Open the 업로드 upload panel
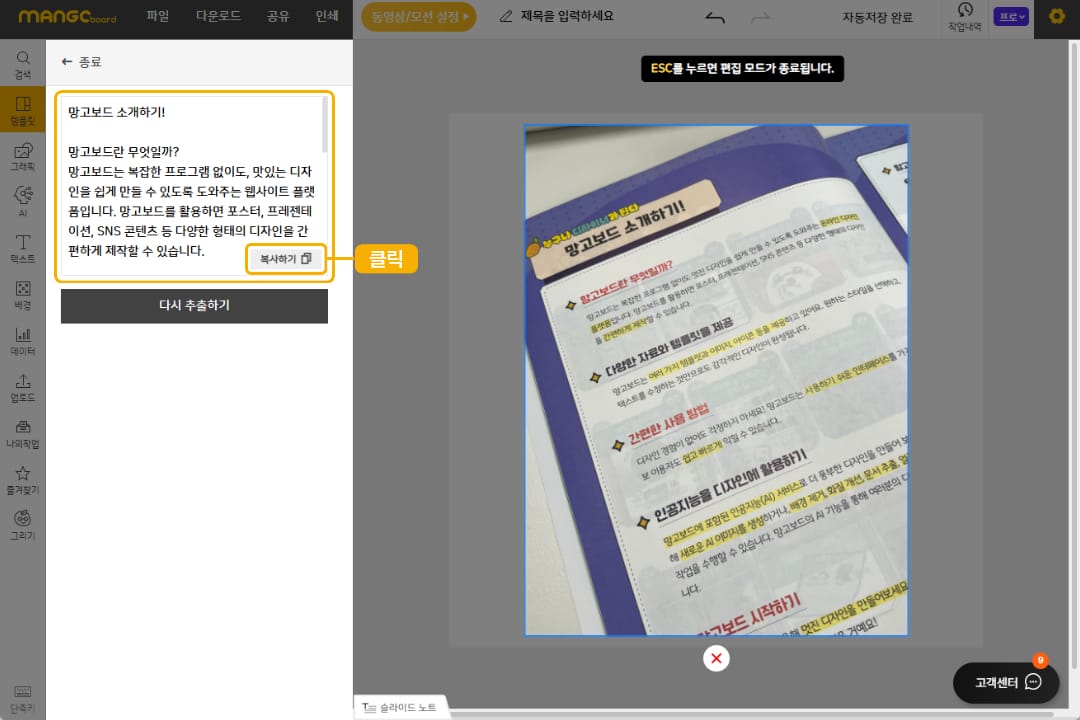 point(23,387)
